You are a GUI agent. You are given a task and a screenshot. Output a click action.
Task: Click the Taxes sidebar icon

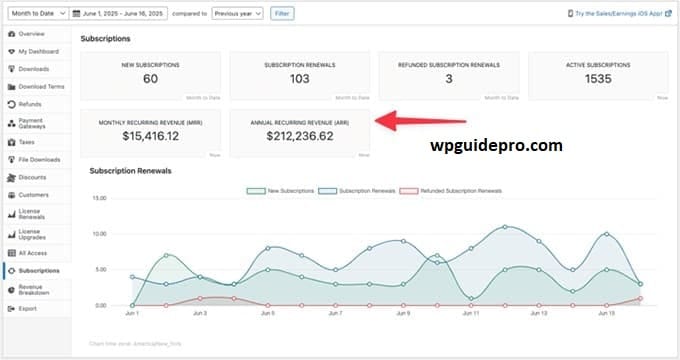click(x=12, y=142)
